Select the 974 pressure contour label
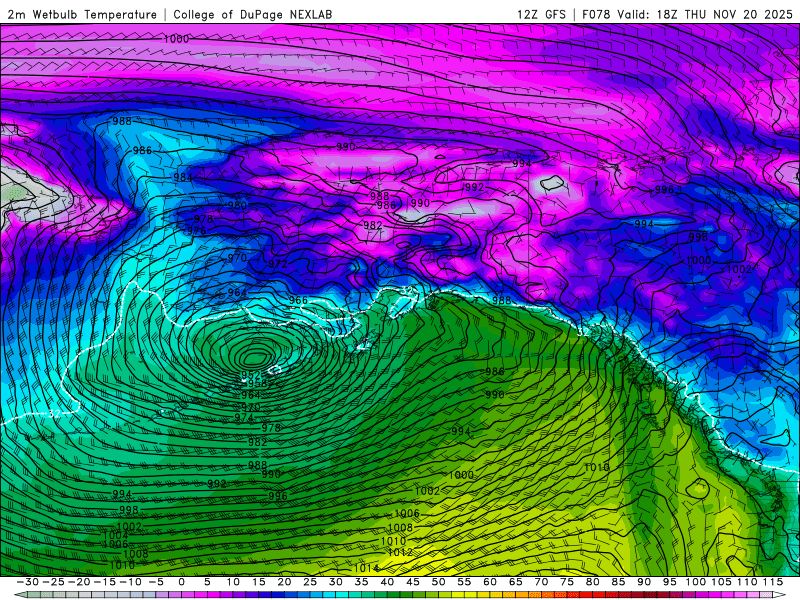 point(244,417)
